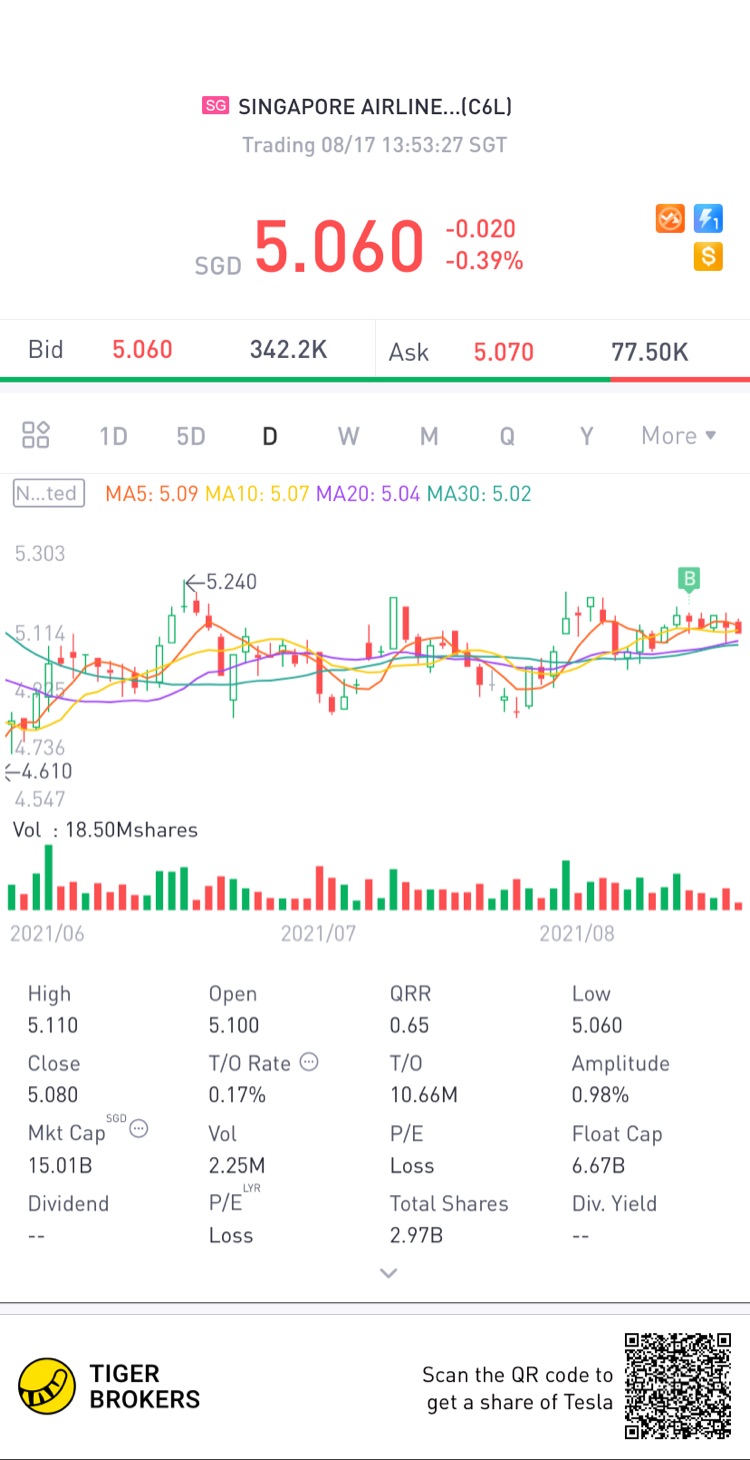Switch to the 5D chart tab
The width and height of the screenshot is (750, 1460).
click(190, 436)
